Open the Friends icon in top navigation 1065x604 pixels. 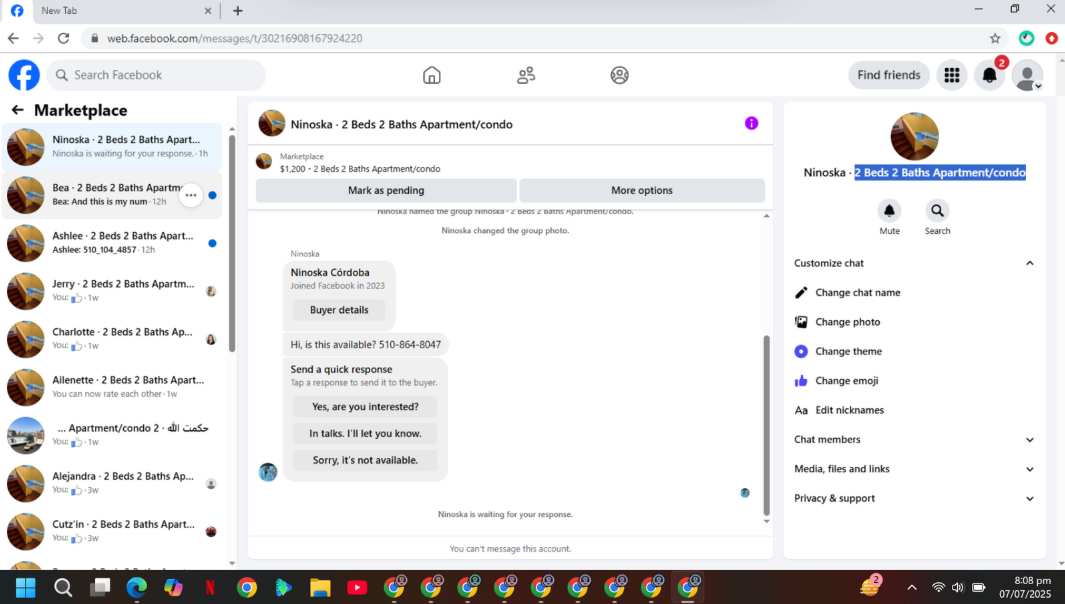pyautogui.click(x=526, y=75)
